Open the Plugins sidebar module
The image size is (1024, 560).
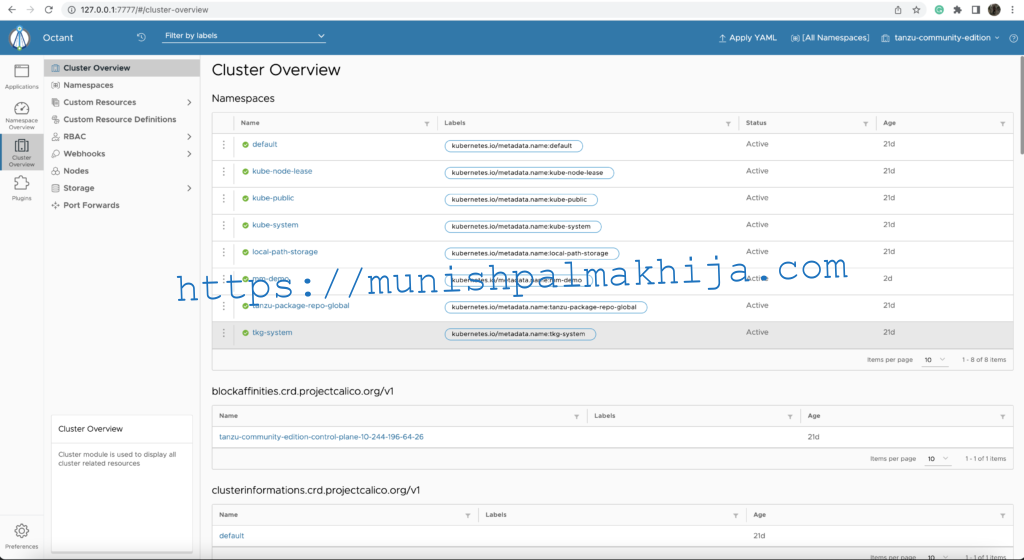click(22, 188)
